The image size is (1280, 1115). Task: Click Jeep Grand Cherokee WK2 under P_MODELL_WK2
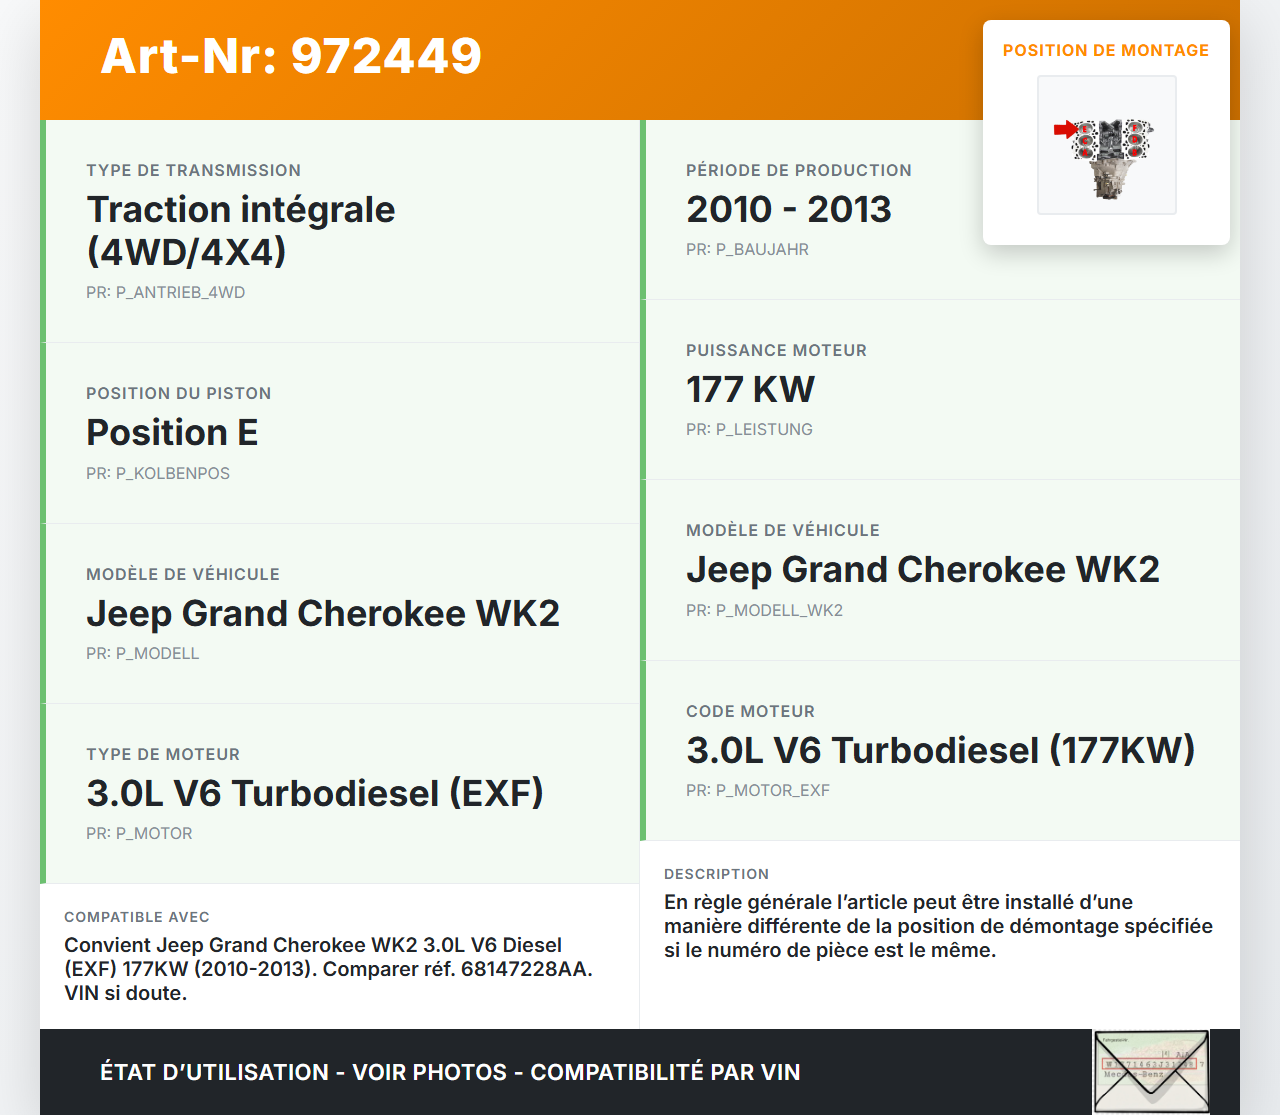(922, 569)
